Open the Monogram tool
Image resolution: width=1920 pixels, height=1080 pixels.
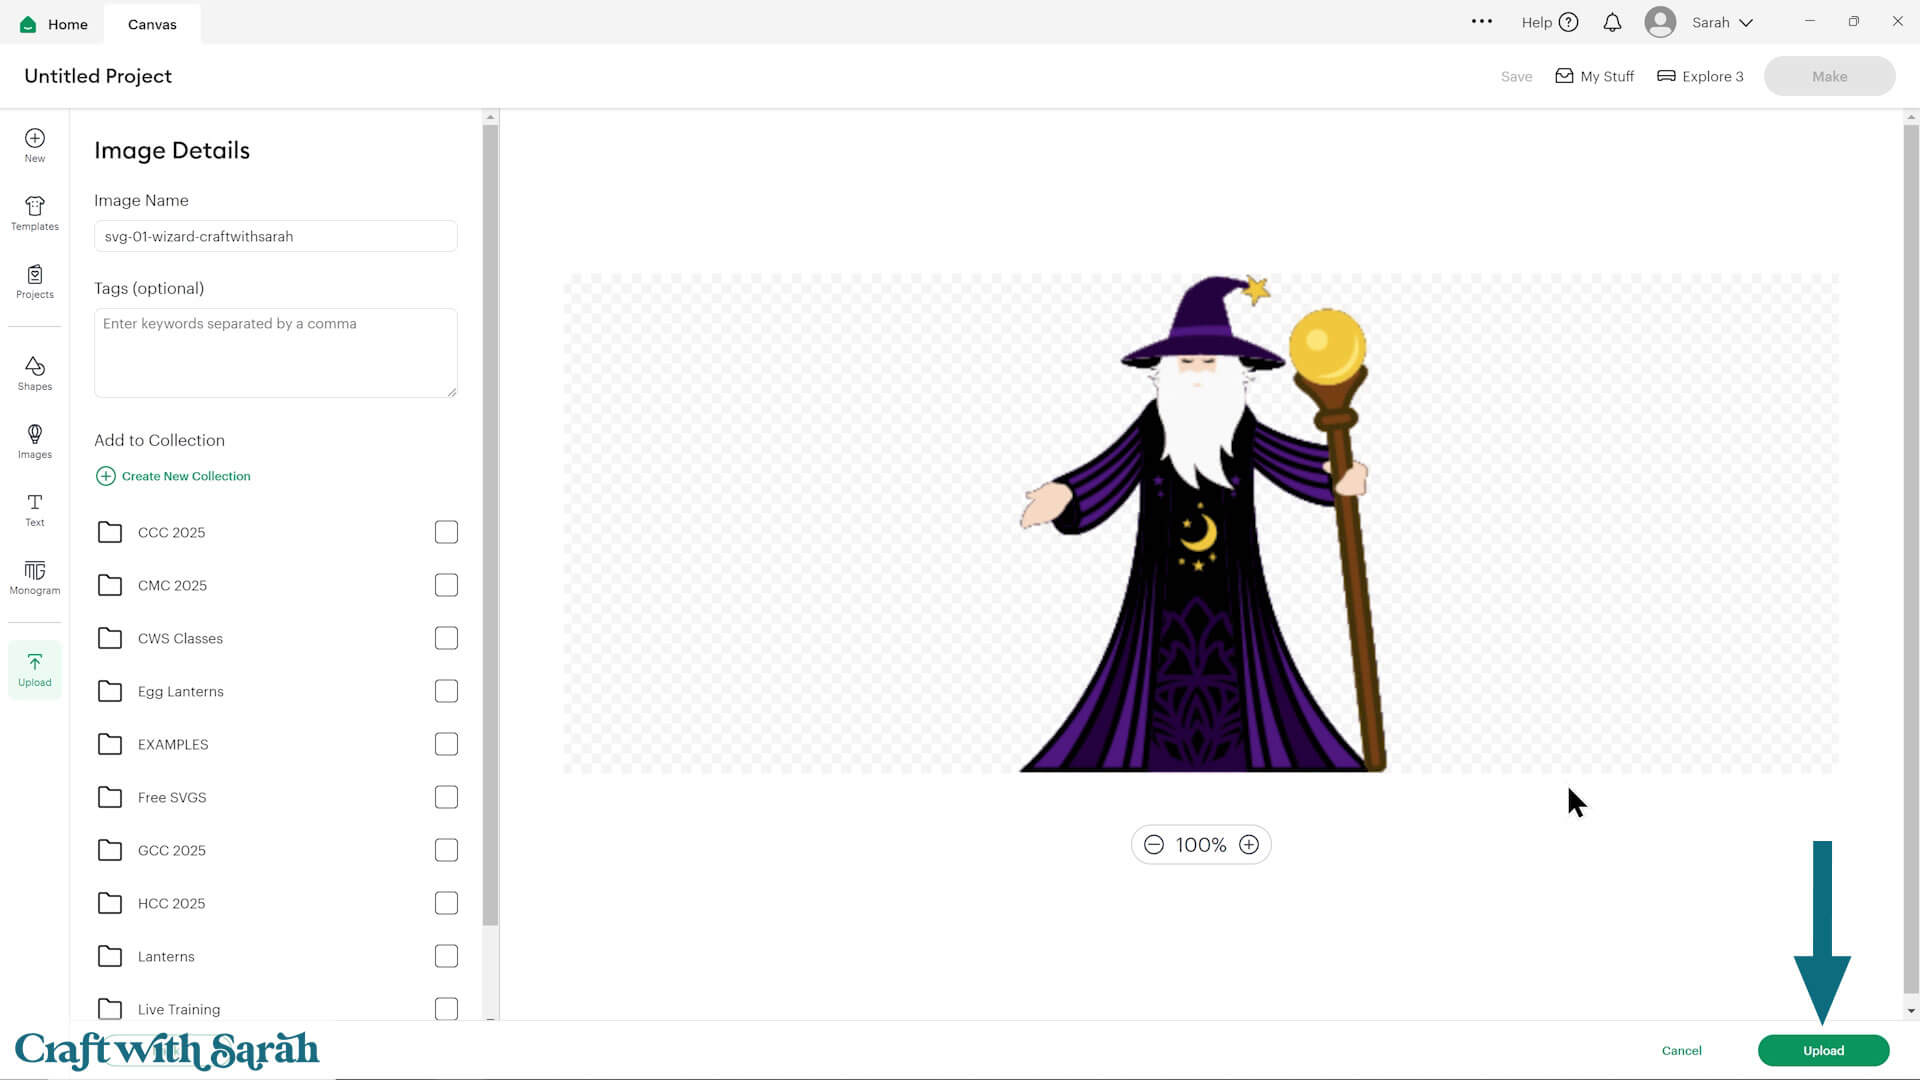click(34, 576)
